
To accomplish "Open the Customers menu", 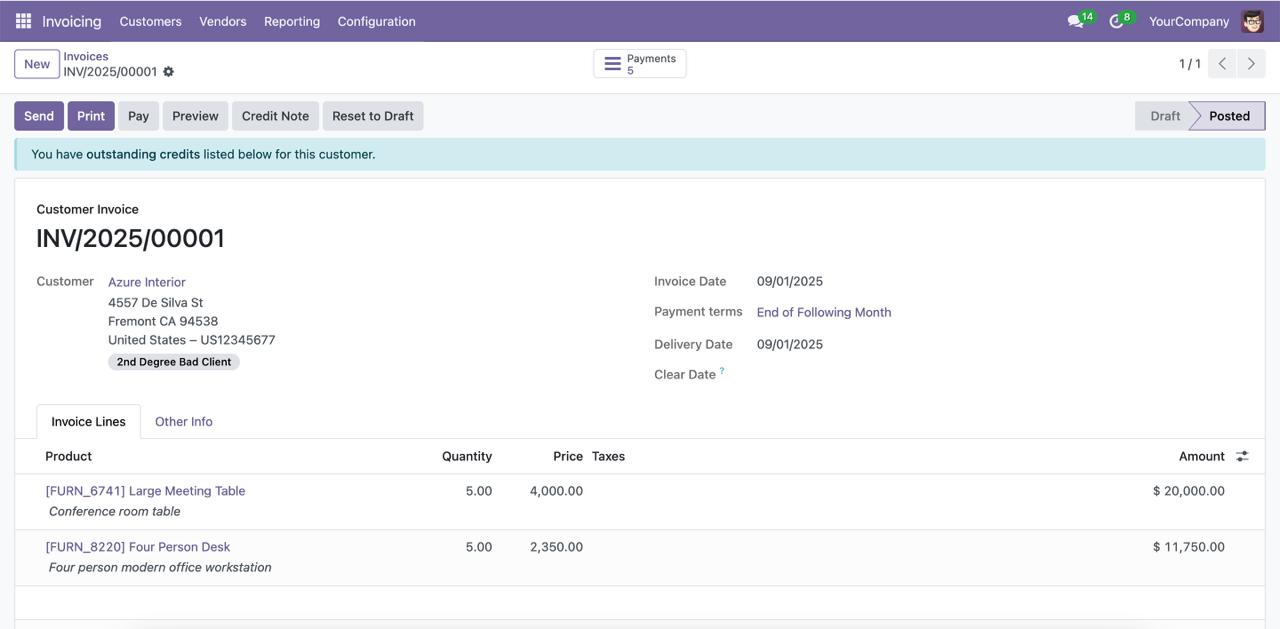I will point(150,21).
